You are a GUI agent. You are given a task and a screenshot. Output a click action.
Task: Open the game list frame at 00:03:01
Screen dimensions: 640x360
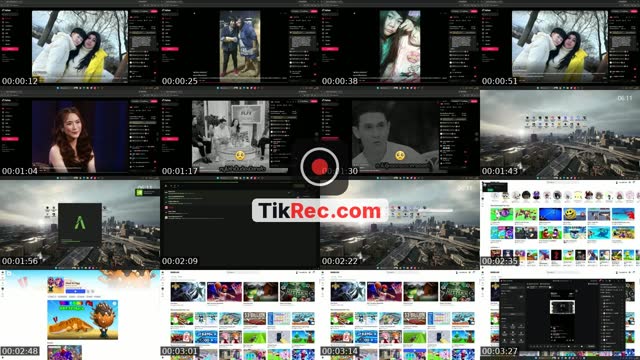point(240,315)
